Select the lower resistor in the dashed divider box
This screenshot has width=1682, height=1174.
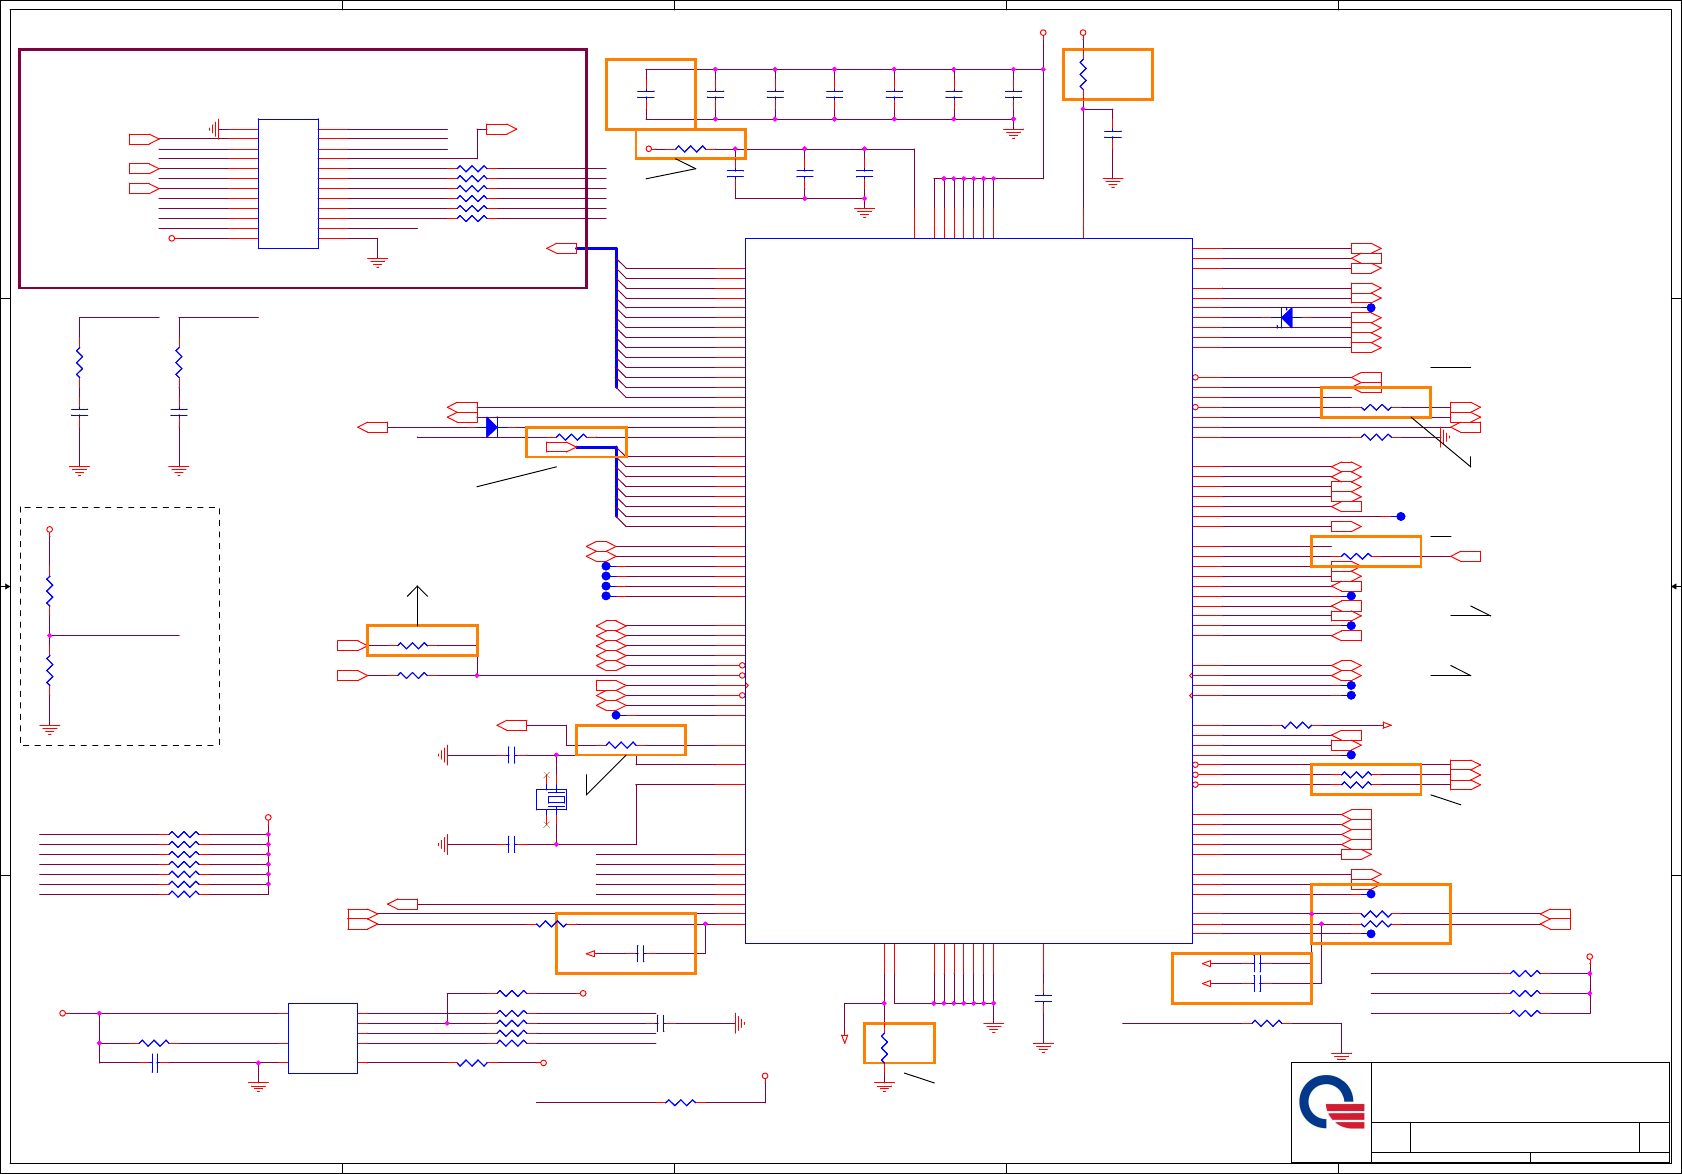pos(49,670)
